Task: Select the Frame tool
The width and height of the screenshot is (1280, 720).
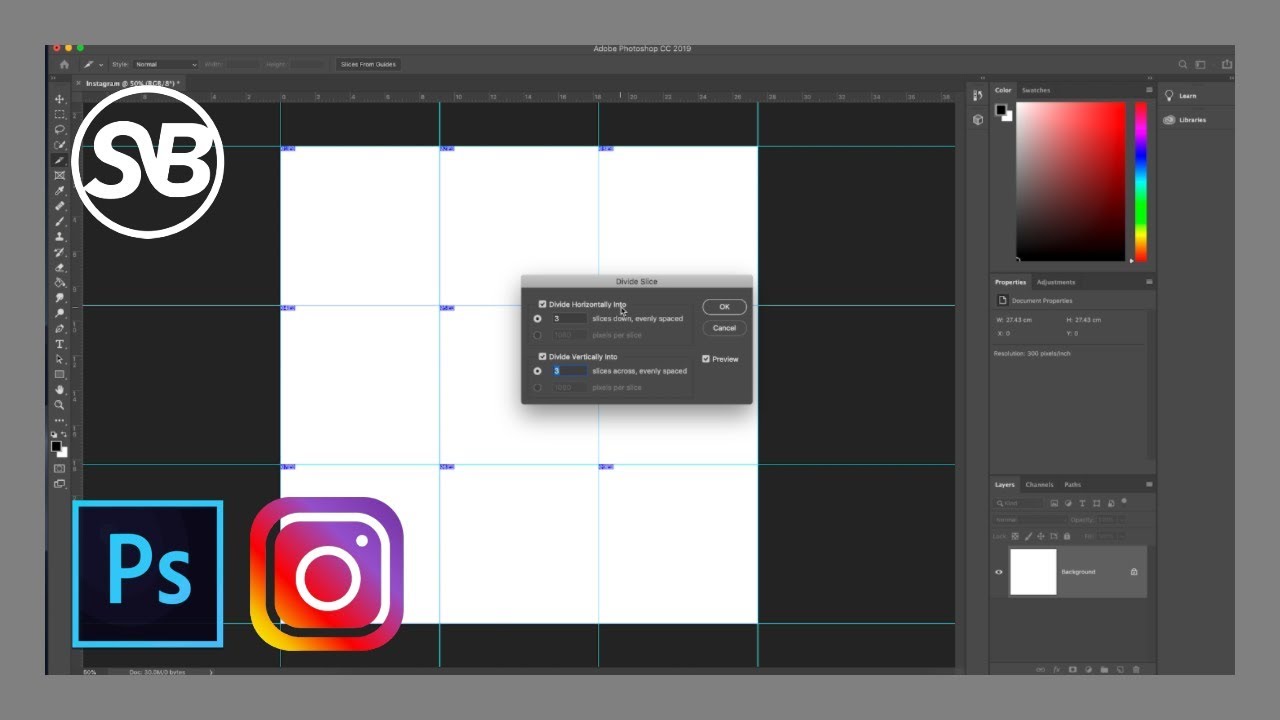Action: 60,175
